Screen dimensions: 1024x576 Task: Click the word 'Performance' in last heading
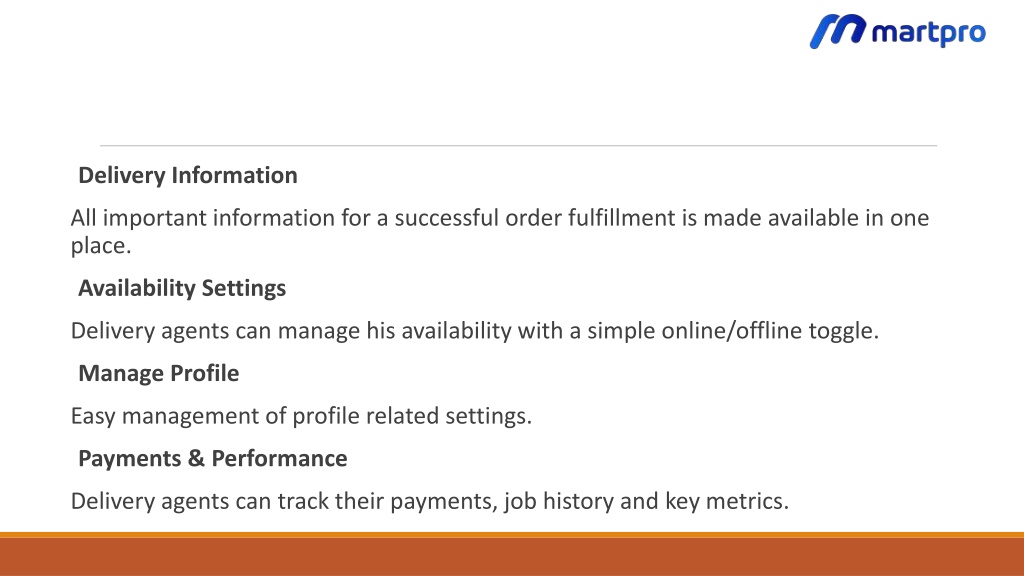280,458
